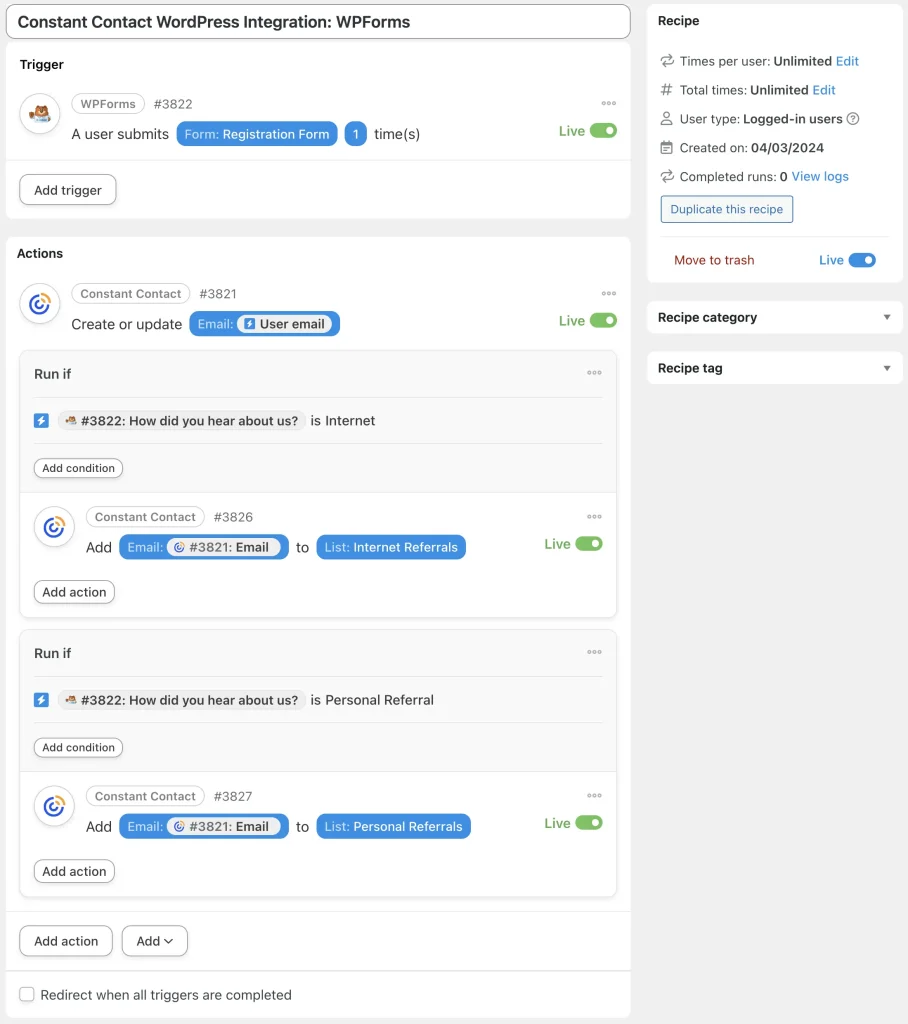
Task: Open View logs for completed runs
Action: click(818, 175)
